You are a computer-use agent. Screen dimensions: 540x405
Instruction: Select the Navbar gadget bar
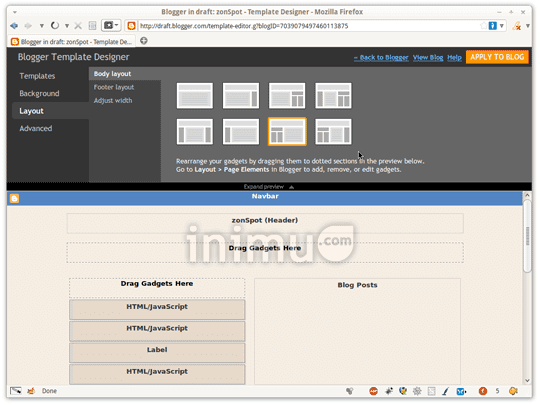click(x=264, y=198)
